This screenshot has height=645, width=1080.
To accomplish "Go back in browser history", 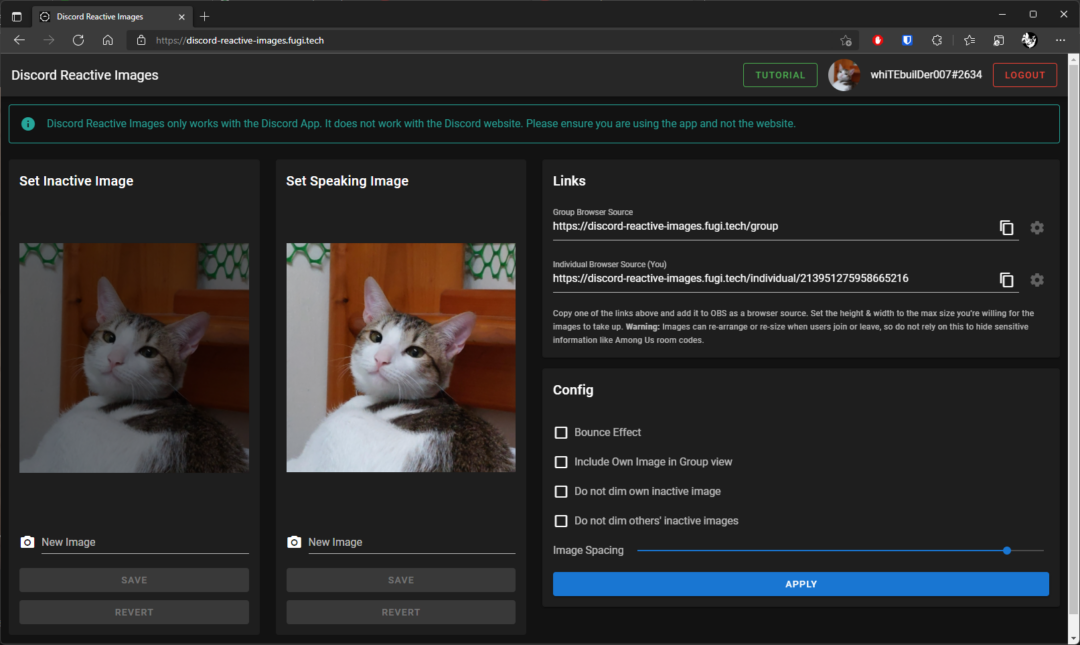I will pyautogui.click(x=19, y=40).
